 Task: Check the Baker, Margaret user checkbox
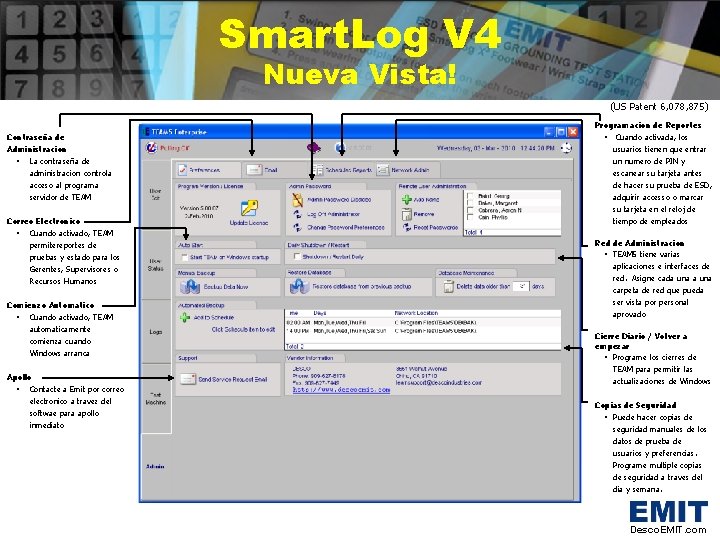(470, 203)
